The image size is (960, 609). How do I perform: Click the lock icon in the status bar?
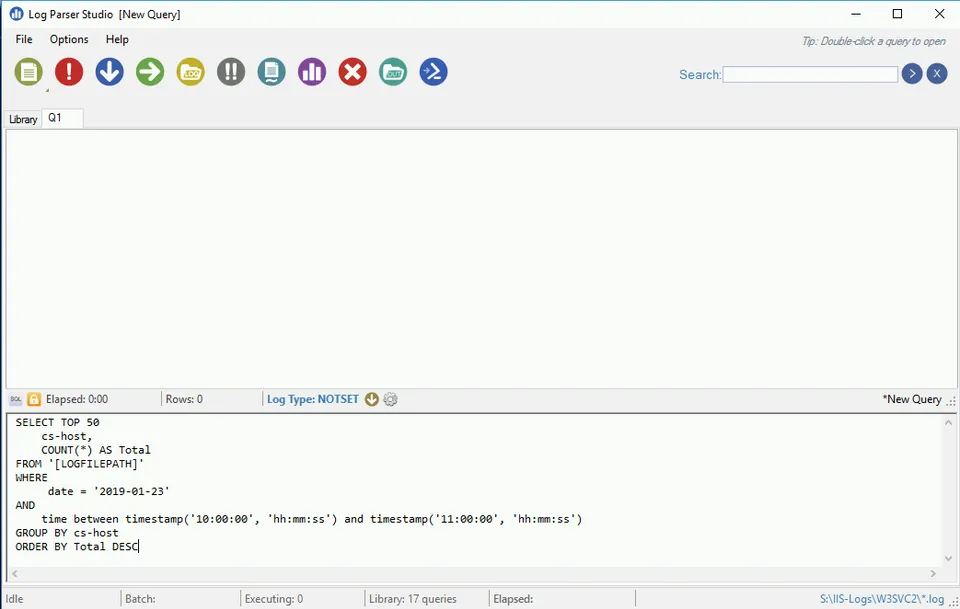tap(34, 398)
